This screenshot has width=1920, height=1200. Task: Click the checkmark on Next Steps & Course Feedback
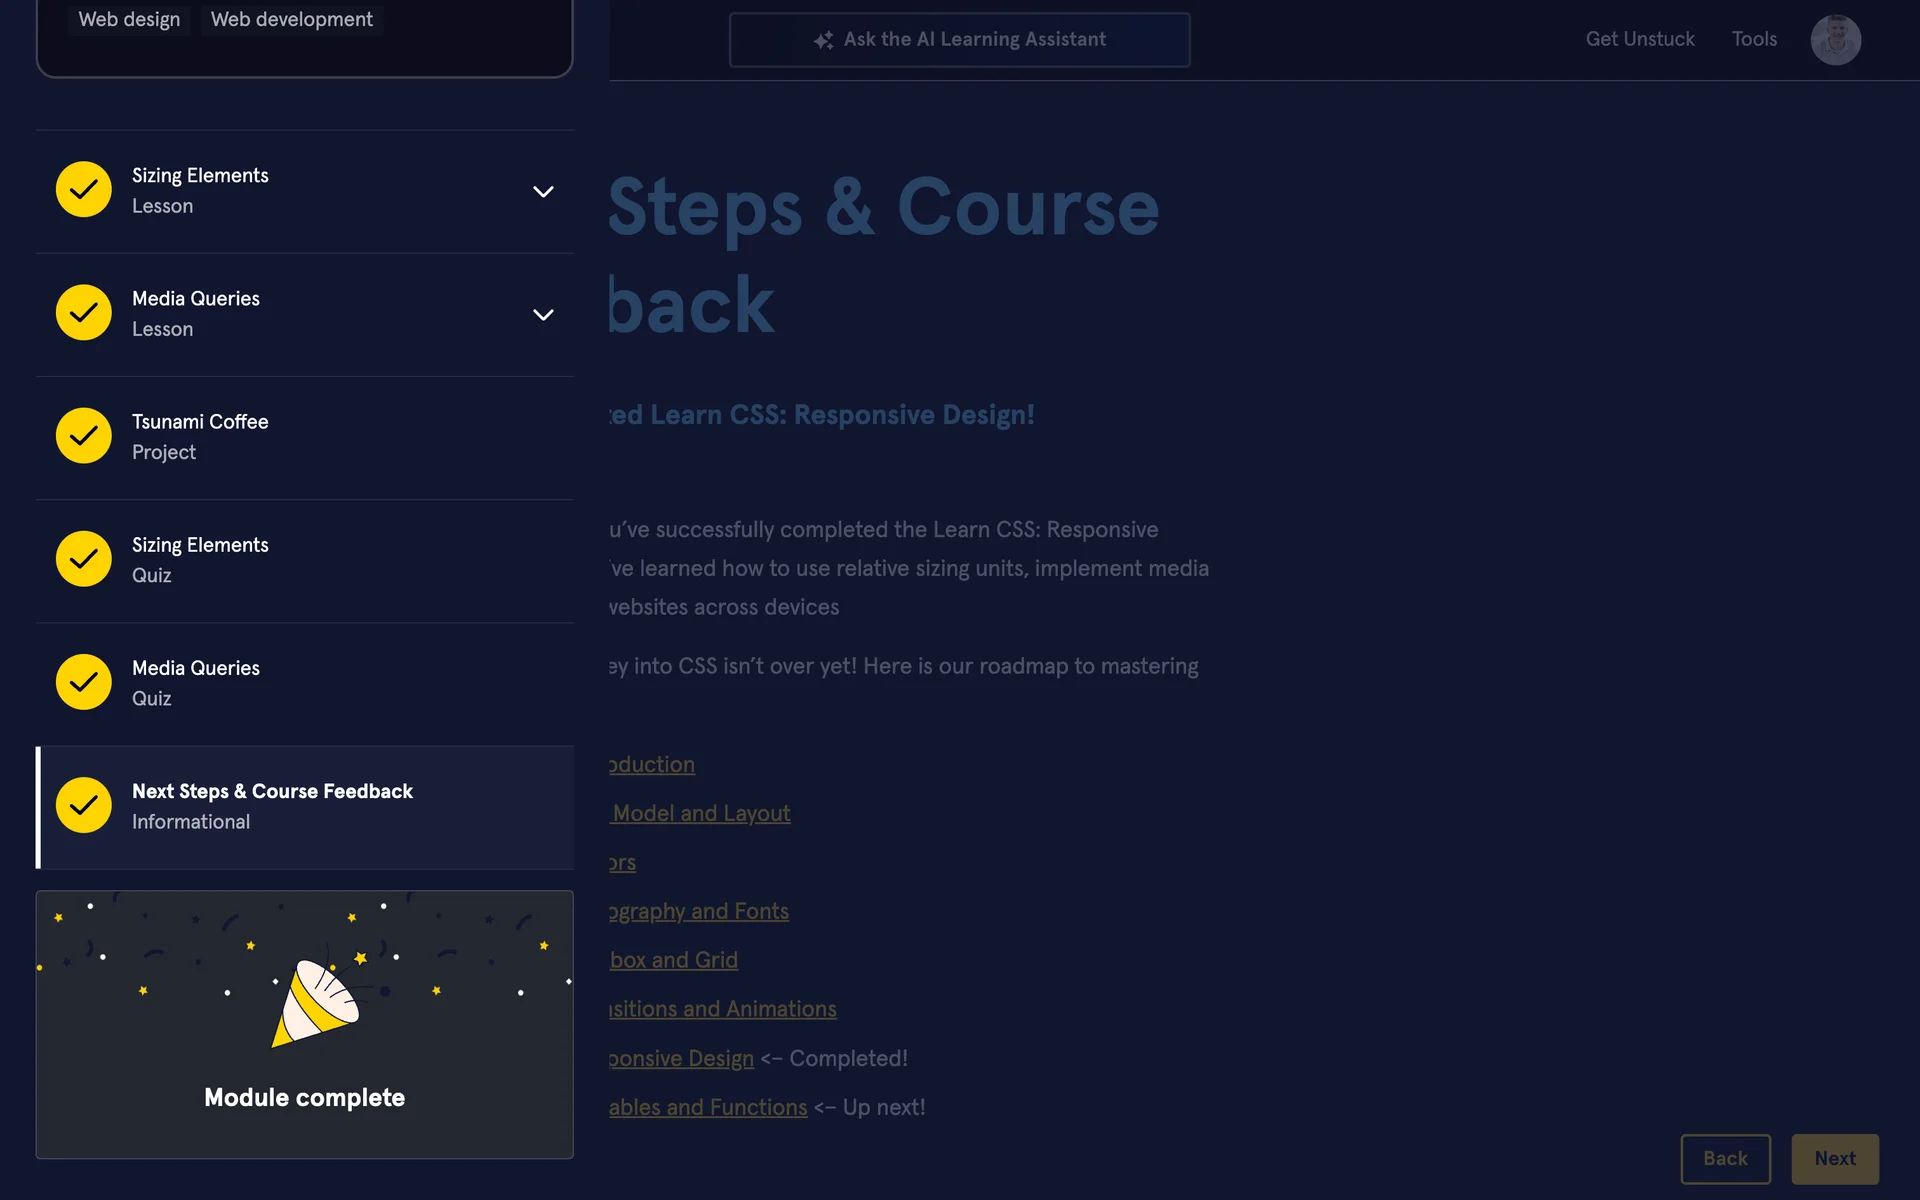(83, 805)
